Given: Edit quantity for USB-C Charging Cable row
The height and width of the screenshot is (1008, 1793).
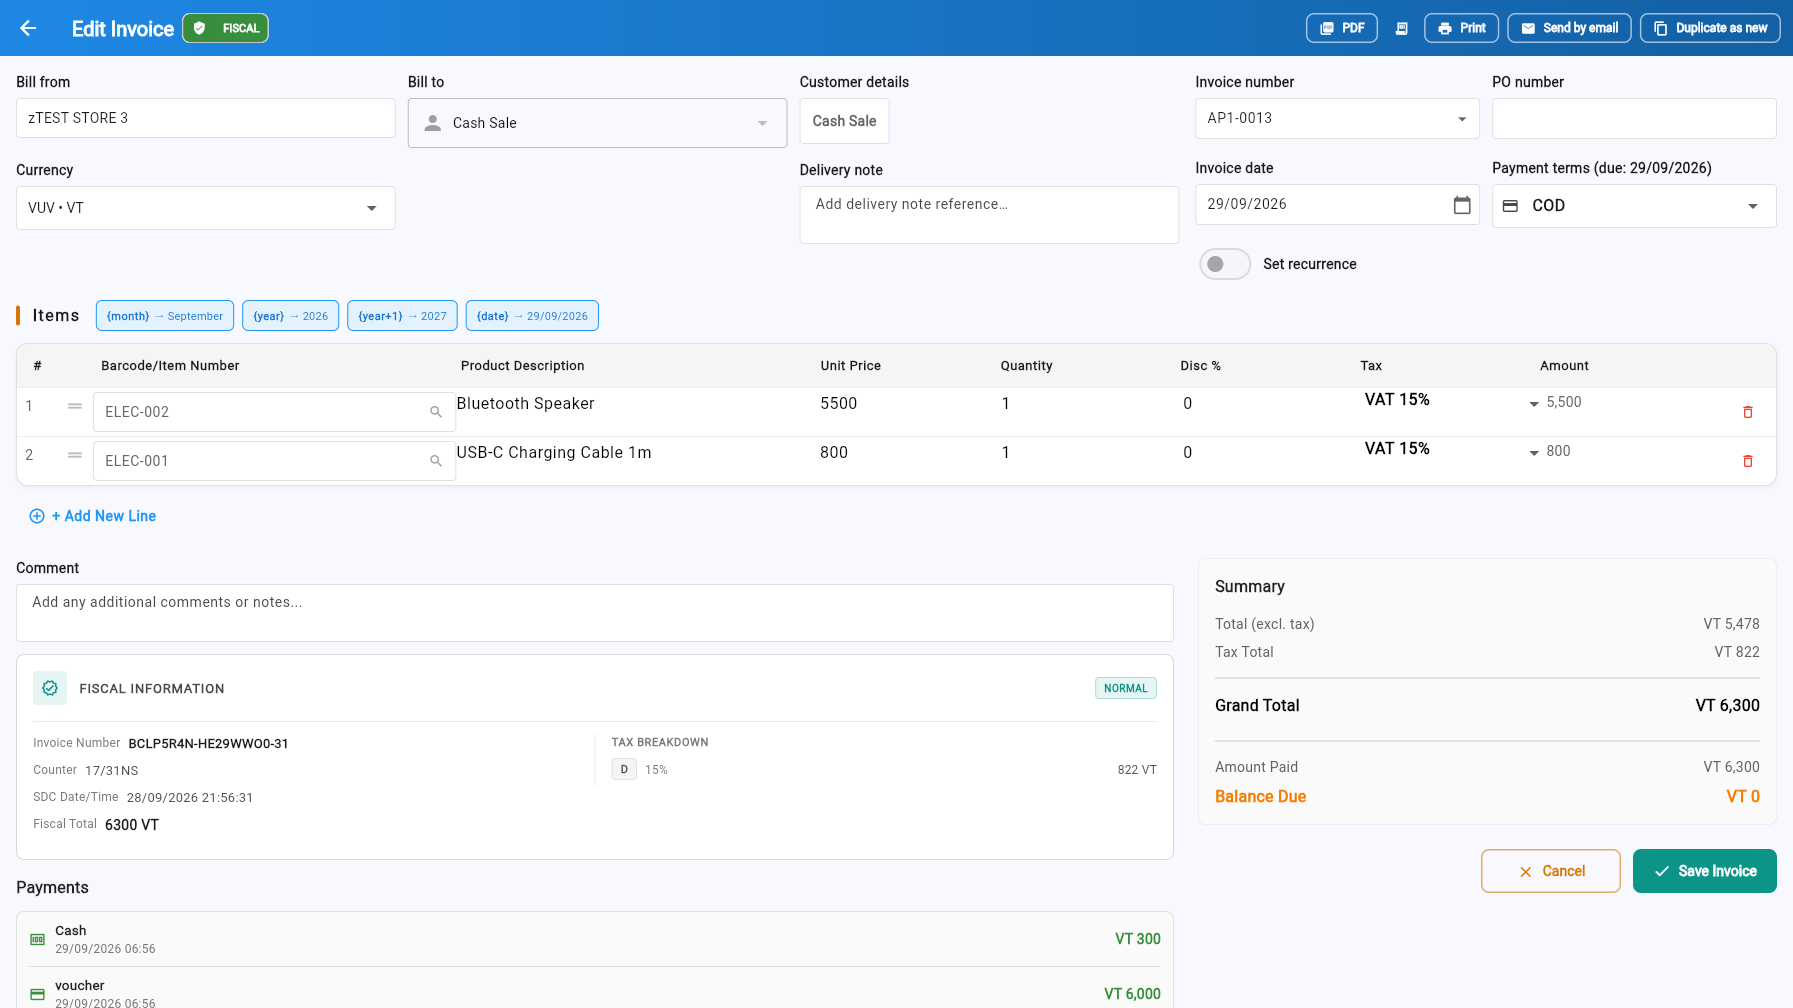Looking at the screenshot, I should tap(1006, 452).
